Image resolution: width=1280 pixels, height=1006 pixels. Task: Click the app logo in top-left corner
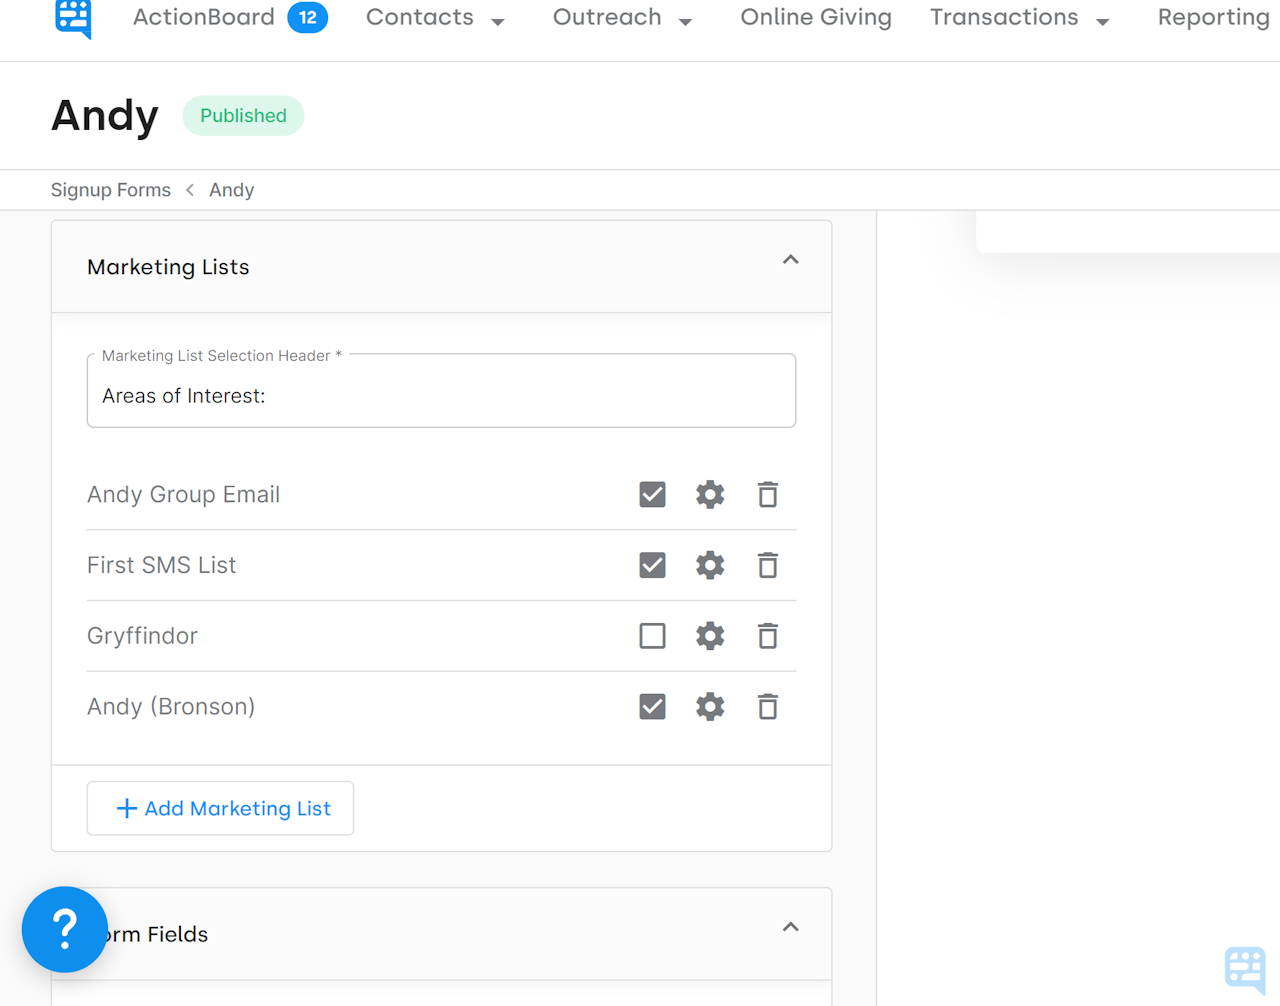coord(72,17)
